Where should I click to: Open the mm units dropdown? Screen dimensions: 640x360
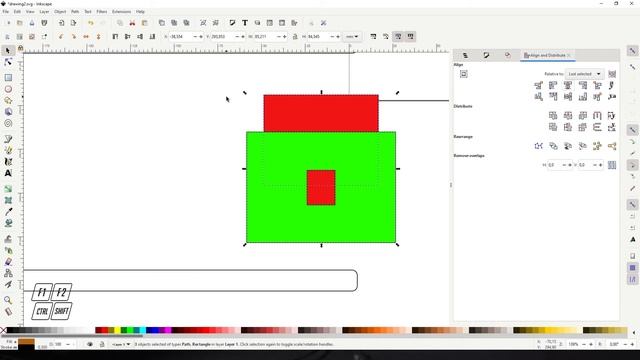coord(352,37)
